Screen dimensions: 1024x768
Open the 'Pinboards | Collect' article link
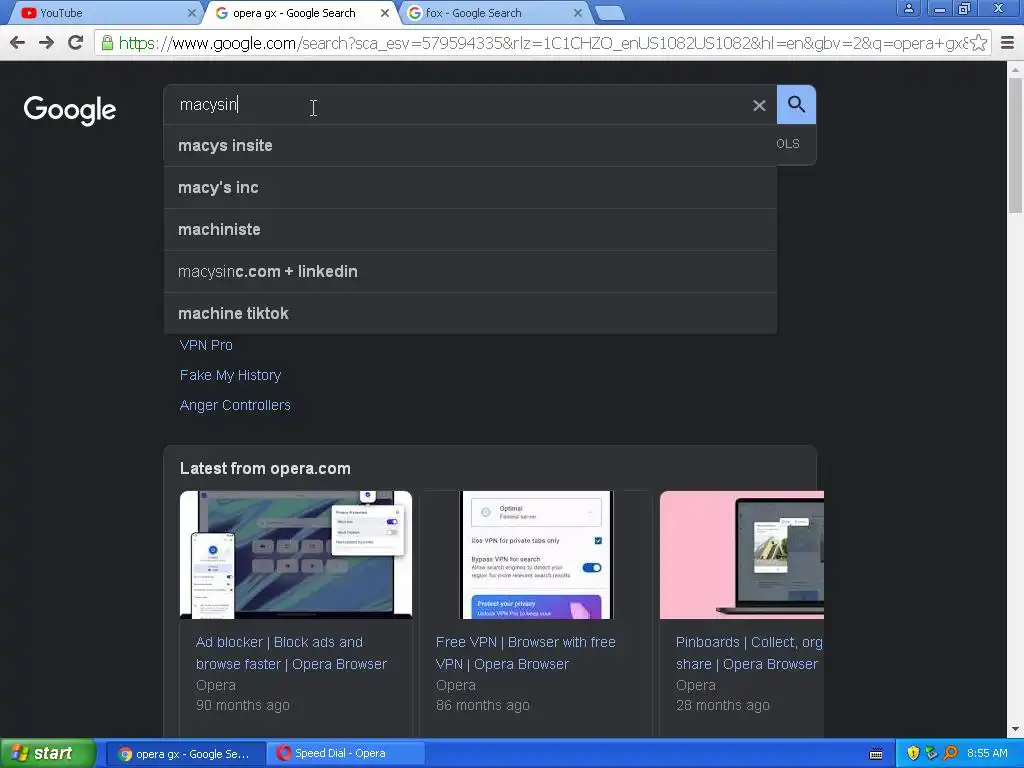748,653
